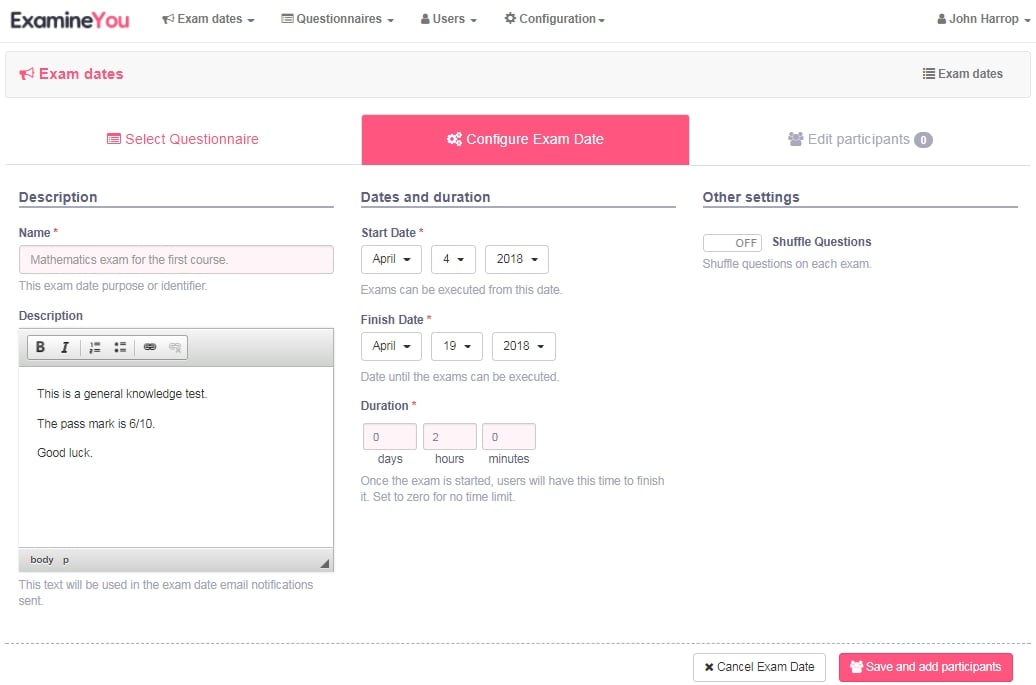Screen dimensions: 1036x685
Task: Open the Start Date month dropdown
Action: point(391,259)
